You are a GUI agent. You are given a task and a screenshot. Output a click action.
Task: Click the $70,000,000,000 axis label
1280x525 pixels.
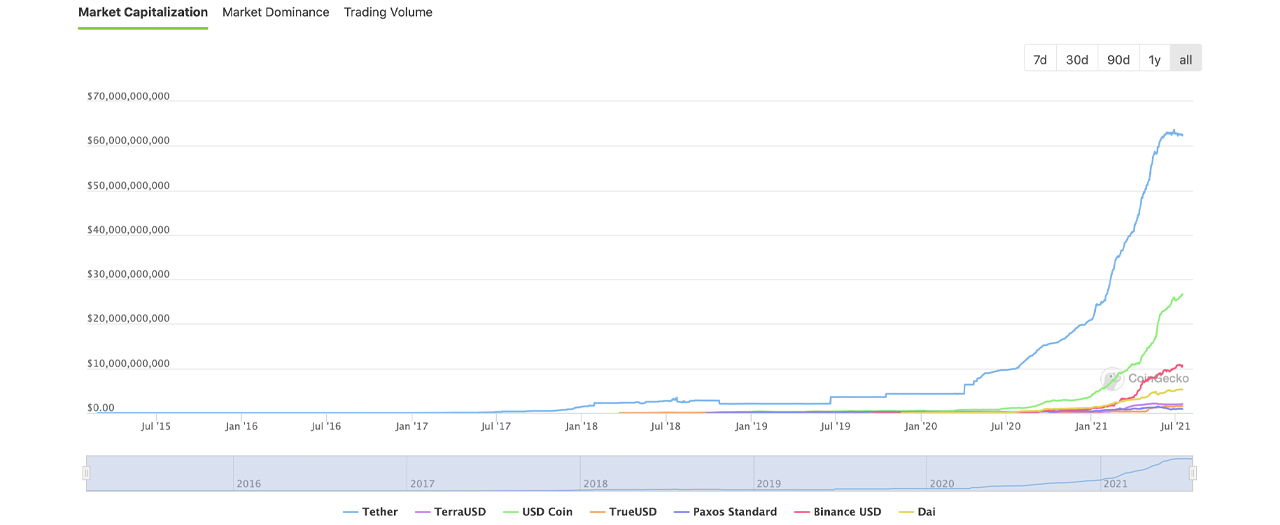pyautogui.click(x=129, y=97)
